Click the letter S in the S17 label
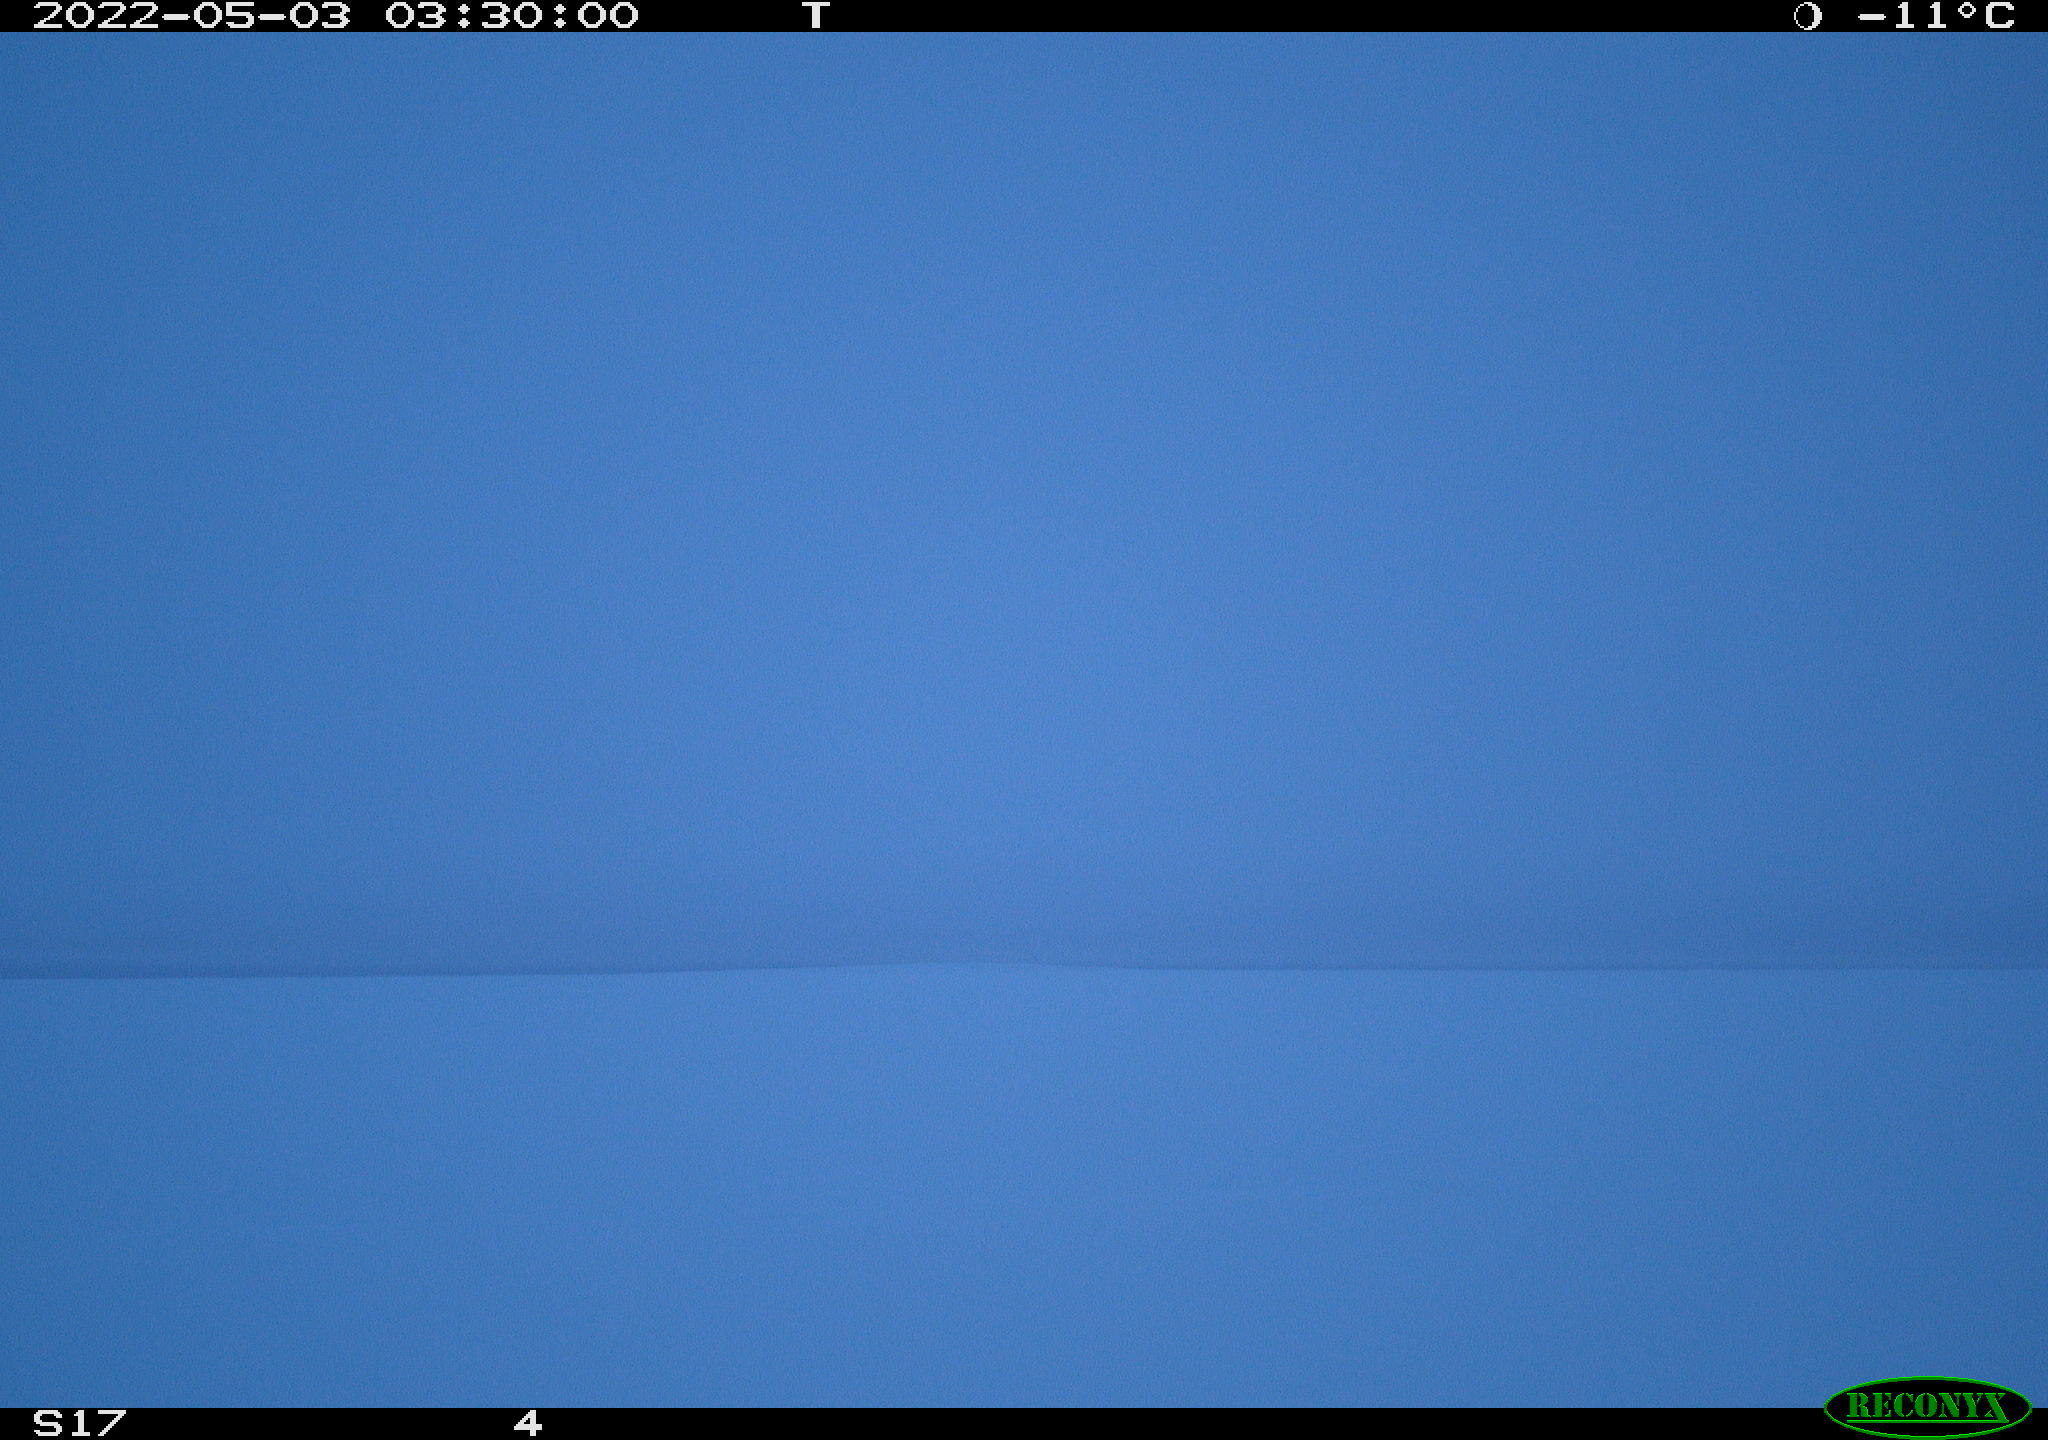 pyautogui.click(x=47, y=1423)
